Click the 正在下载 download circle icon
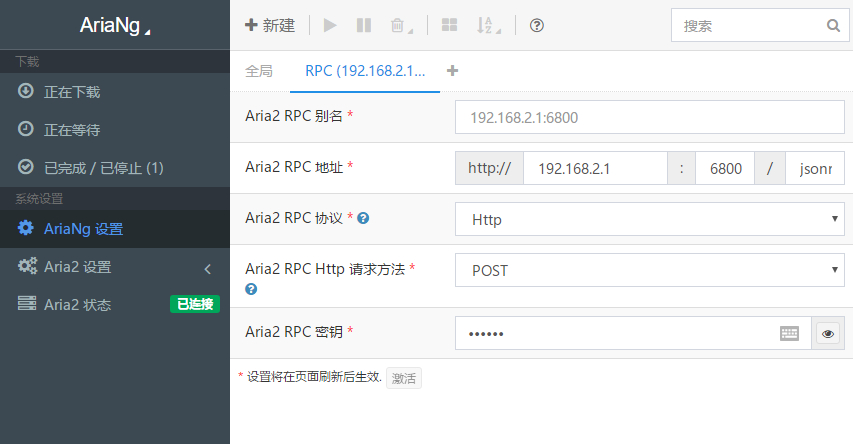 26,90
